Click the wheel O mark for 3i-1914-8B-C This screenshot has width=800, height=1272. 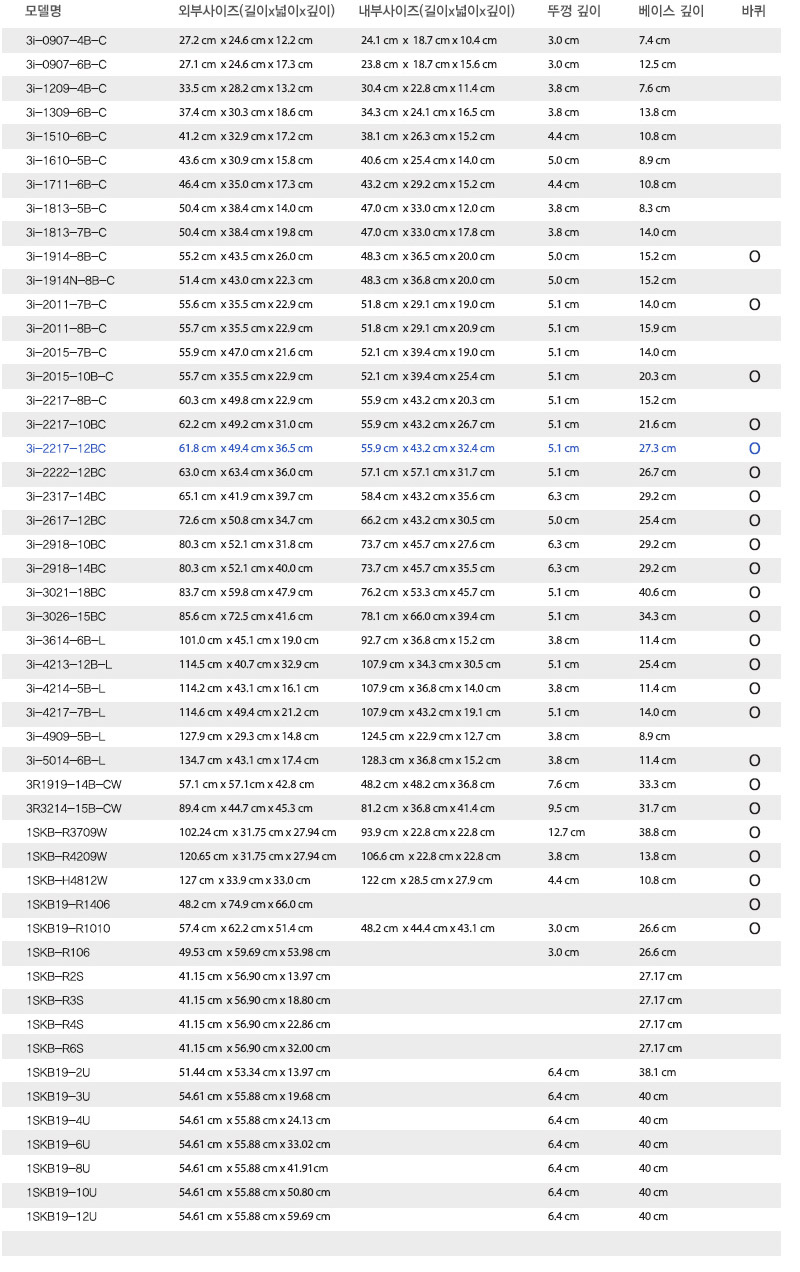click(x=755, y=257)
